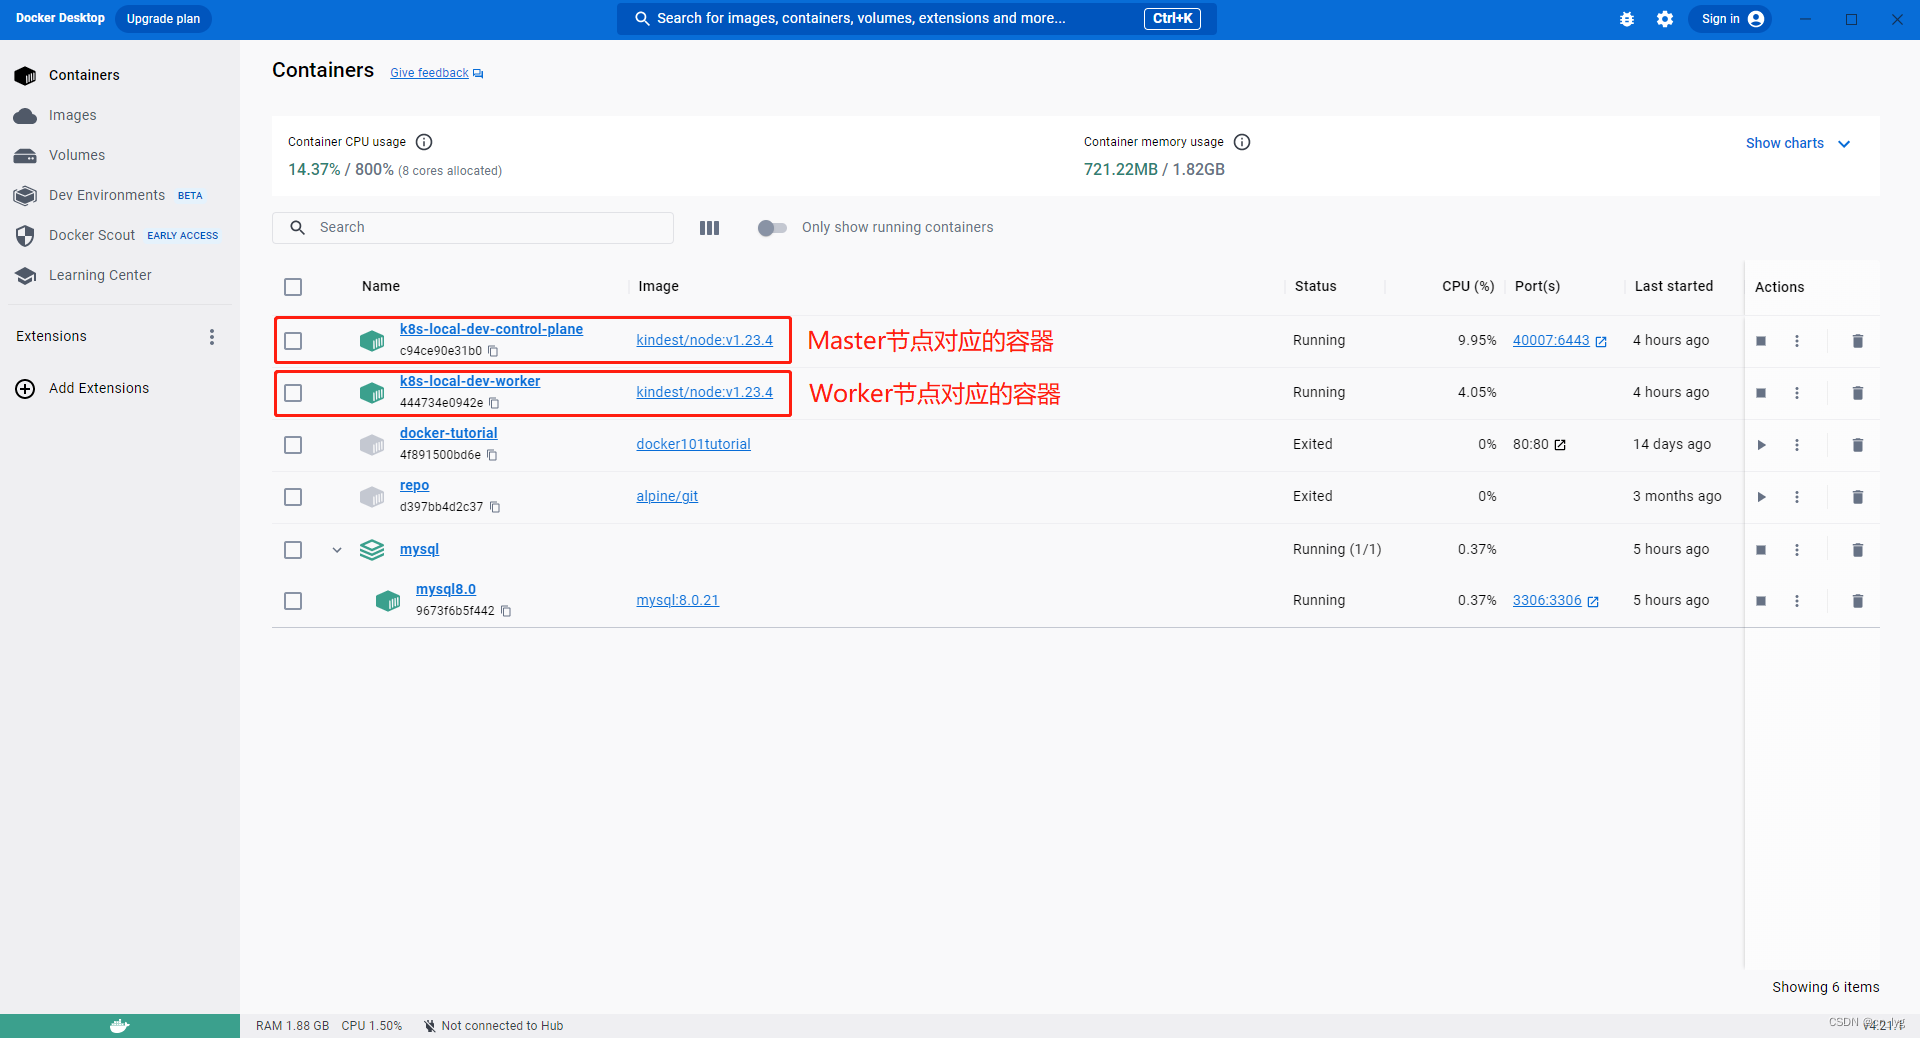
Task: Click the Docker whale status icon
Action: click(120, 1026)
